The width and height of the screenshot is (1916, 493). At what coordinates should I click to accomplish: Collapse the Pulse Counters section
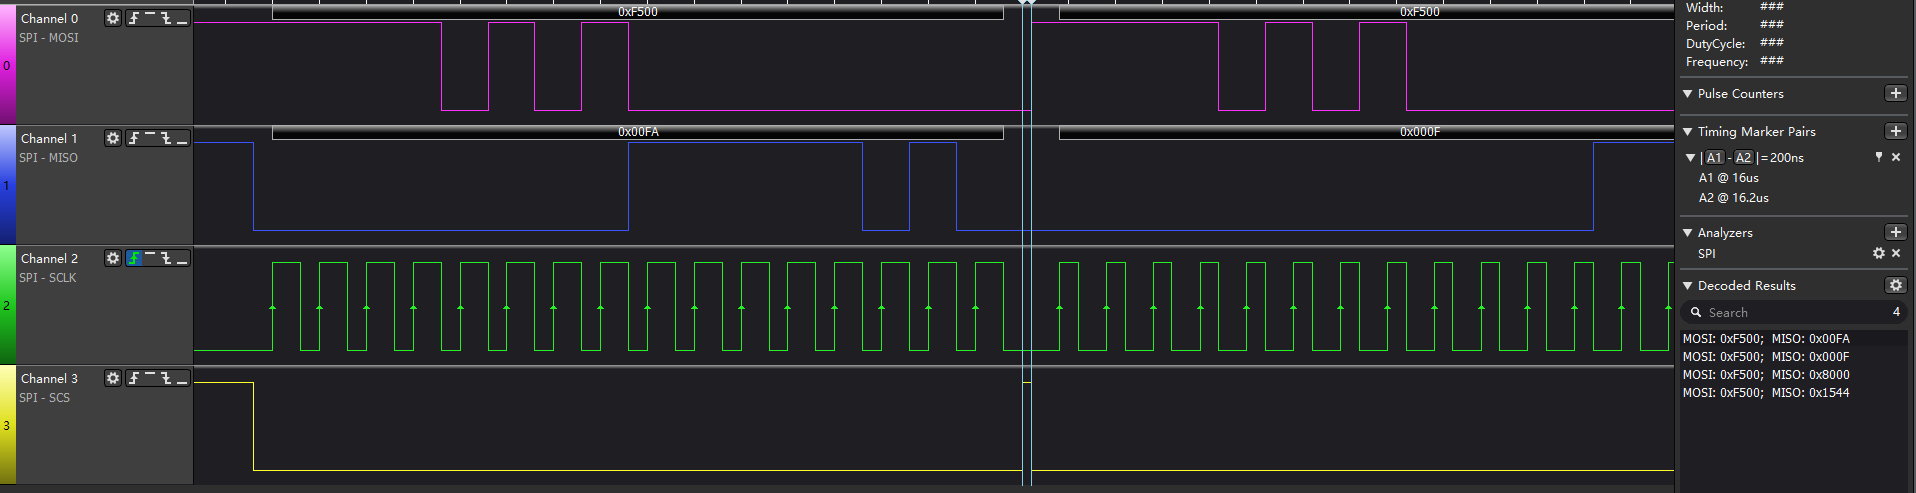pos(1688,93)
